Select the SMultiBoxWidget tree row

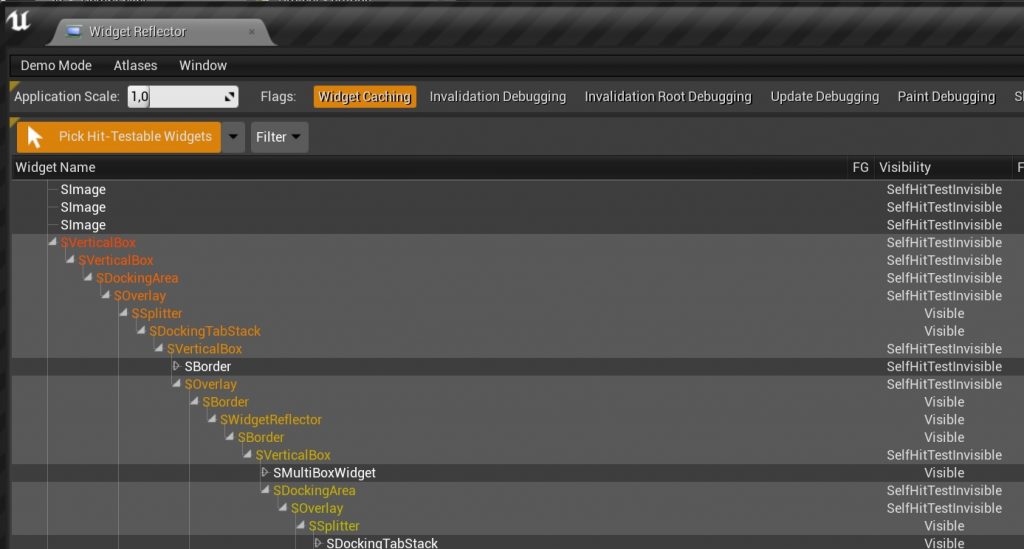click(517, 473)
